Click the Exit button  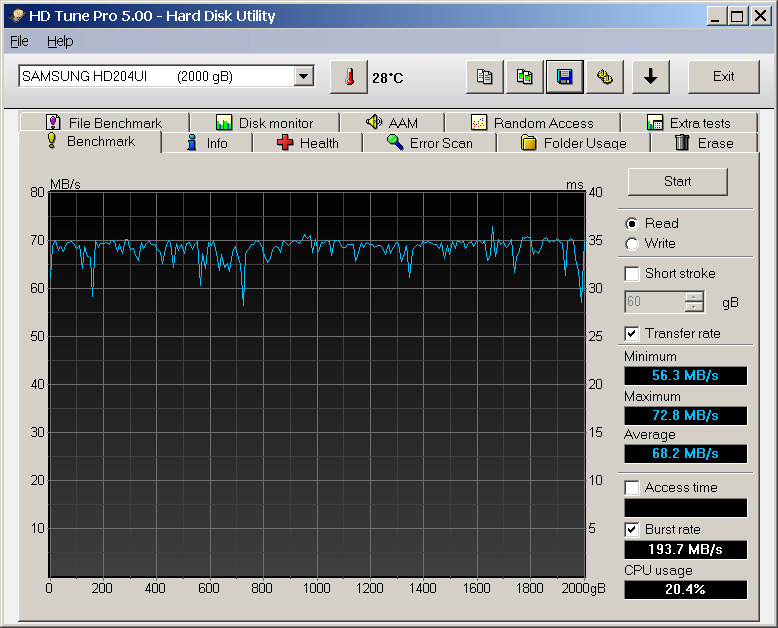[723, 77]
